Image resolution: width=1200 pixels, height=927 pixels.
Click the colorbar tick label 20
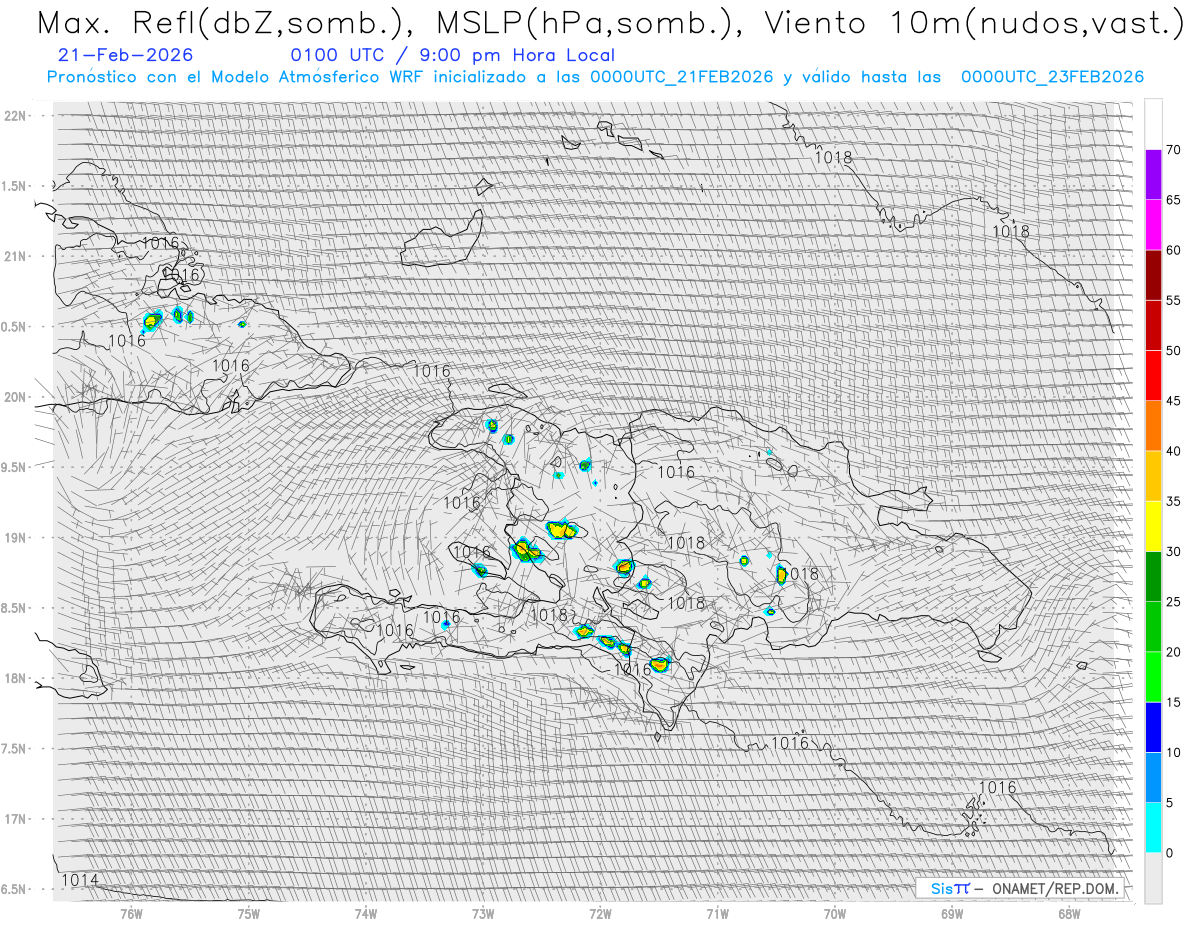click(1173, 652)
